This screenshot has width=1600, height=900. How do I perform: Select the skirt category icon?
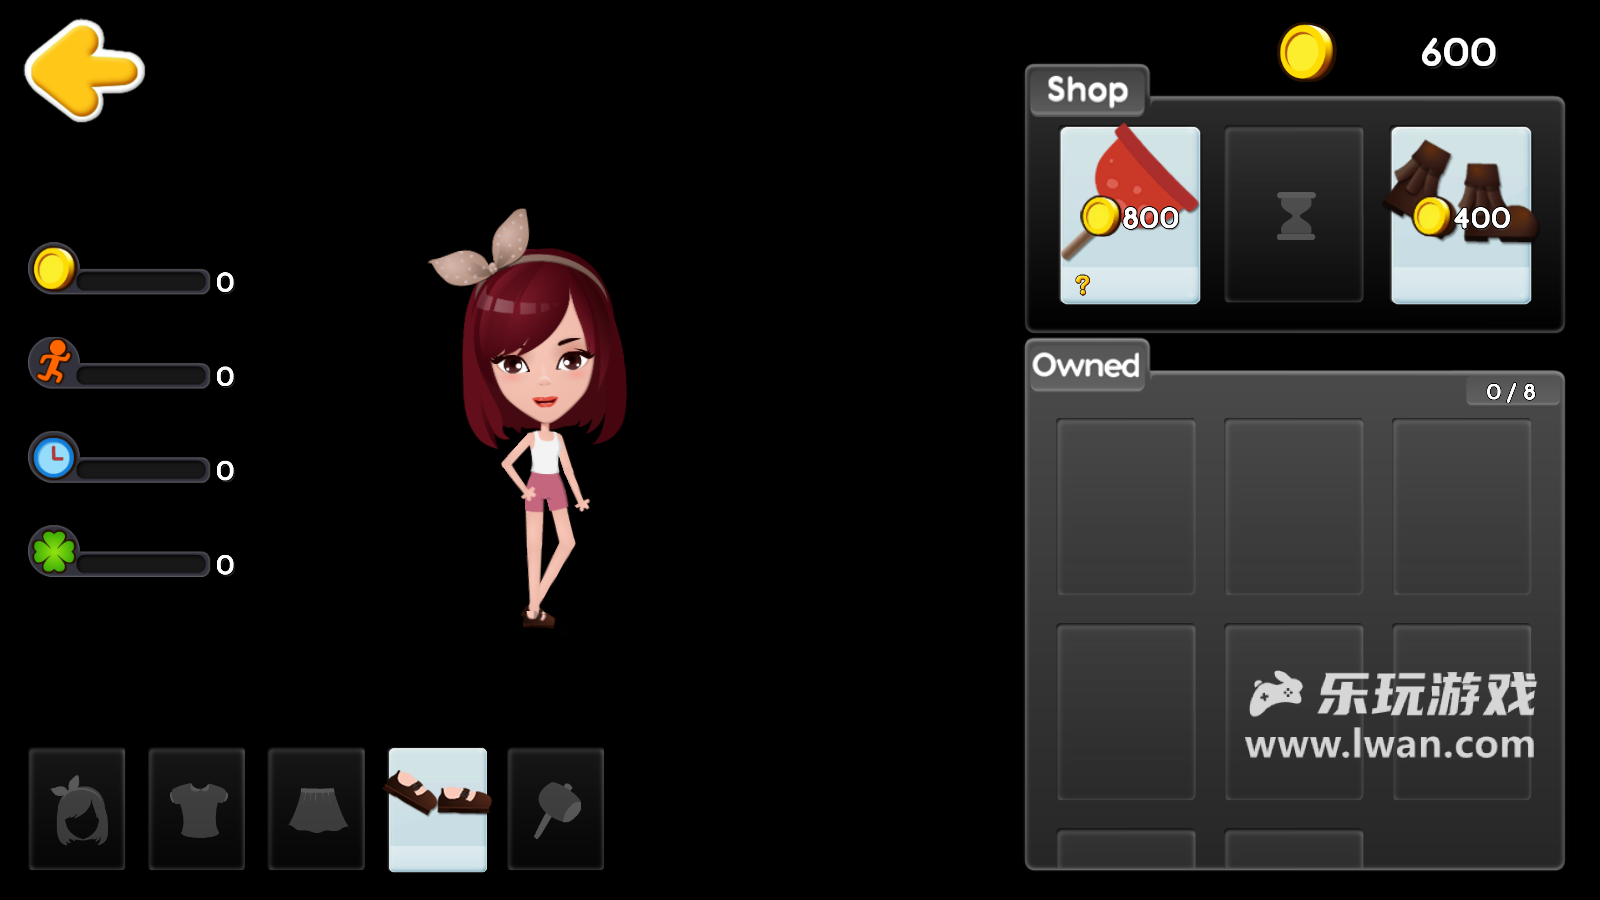317,809
